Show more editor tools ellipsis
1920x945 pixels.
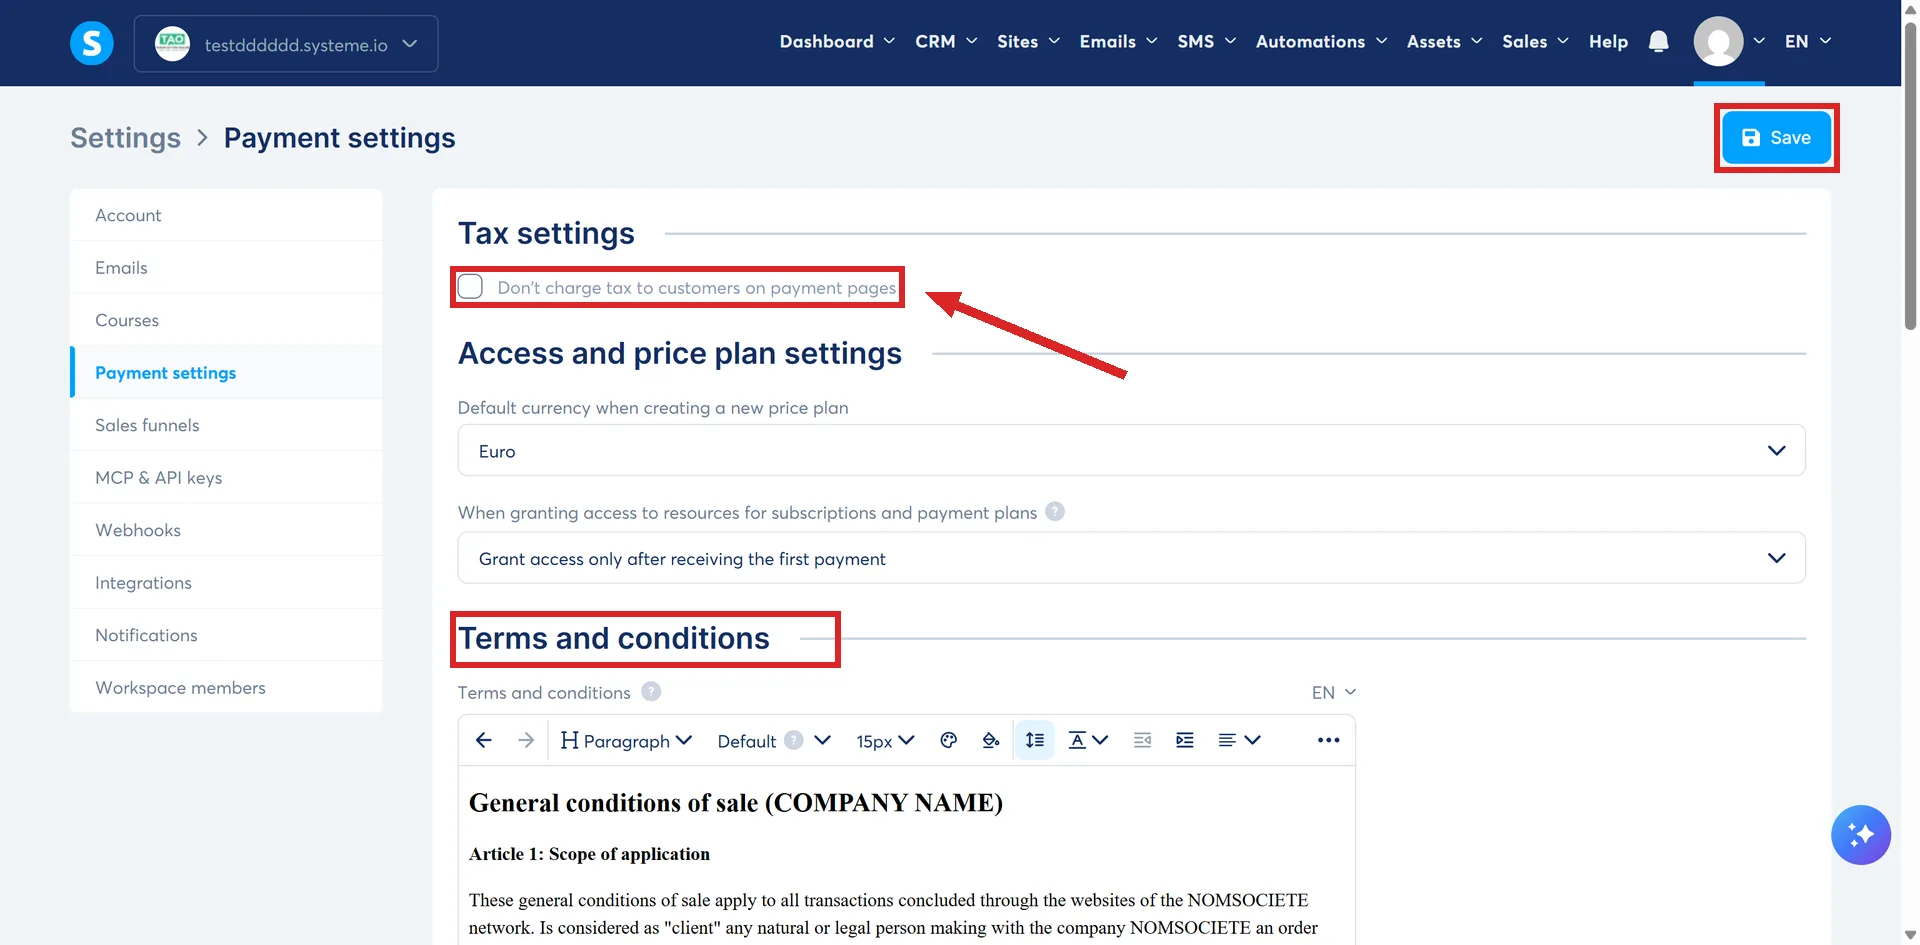1328,740
